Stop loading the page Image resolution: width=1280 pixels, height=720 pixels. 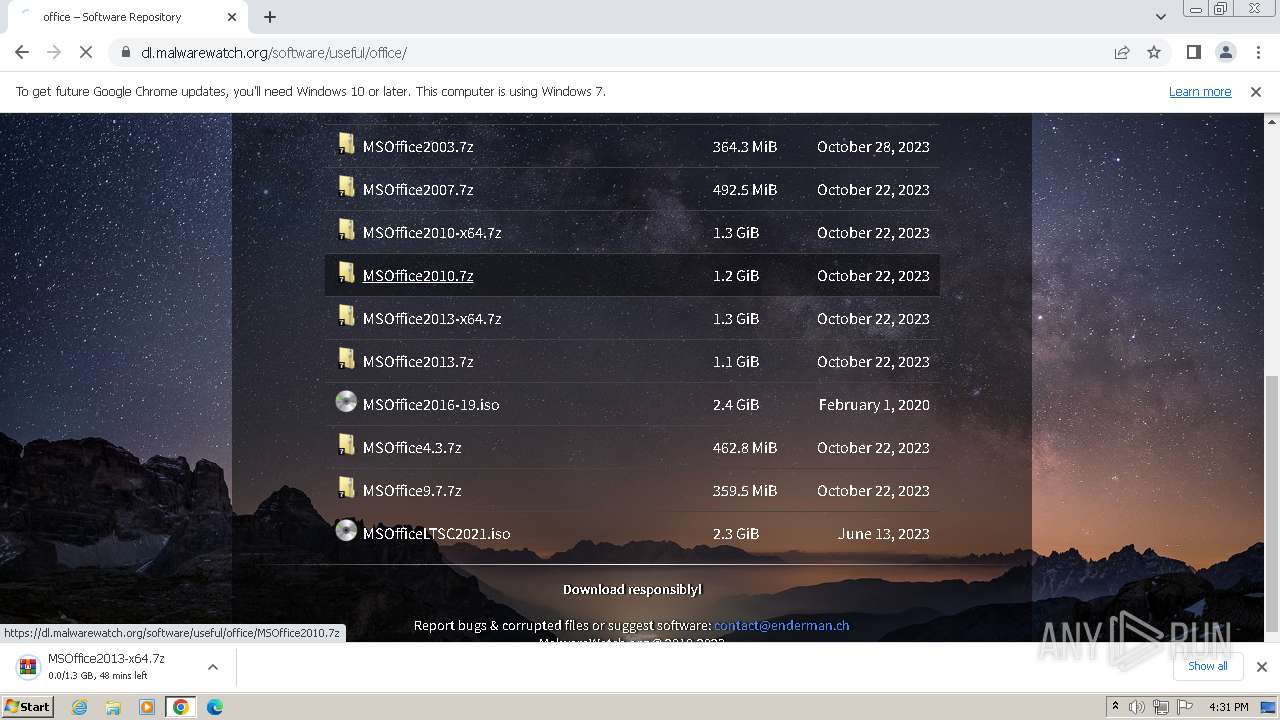click(x=86, y=52)
